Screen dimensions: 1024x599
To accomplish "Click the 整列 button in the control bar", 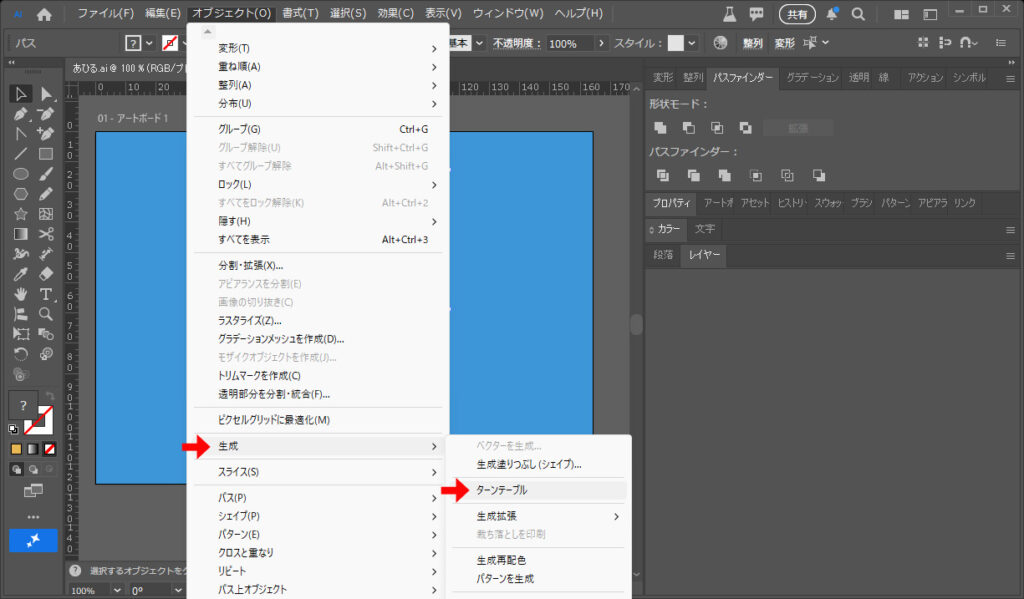I will (752, 44).
